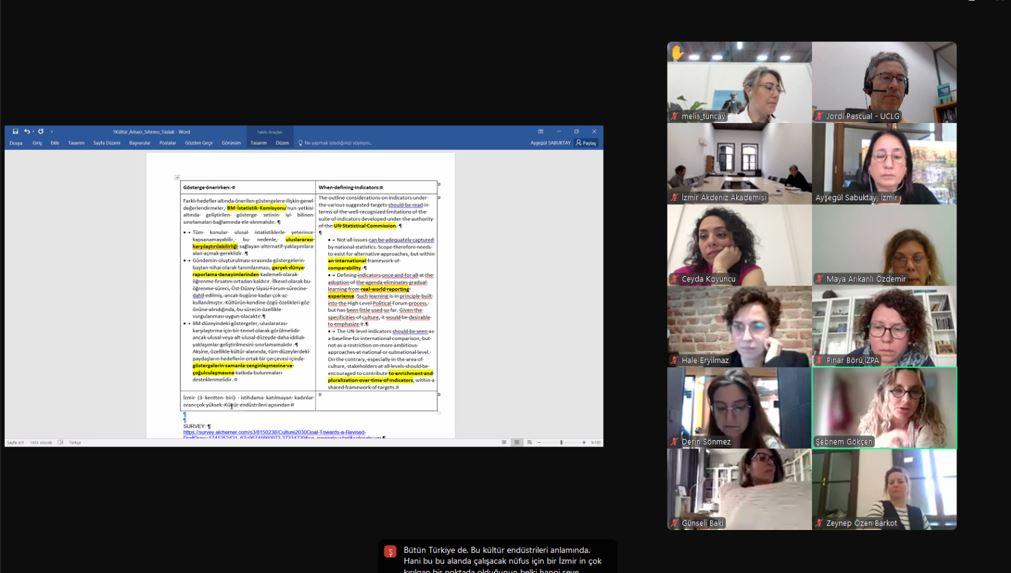Screen dimensions: 1011x573
Task: Click the proofing check icon in status bar
Action: 61,443
